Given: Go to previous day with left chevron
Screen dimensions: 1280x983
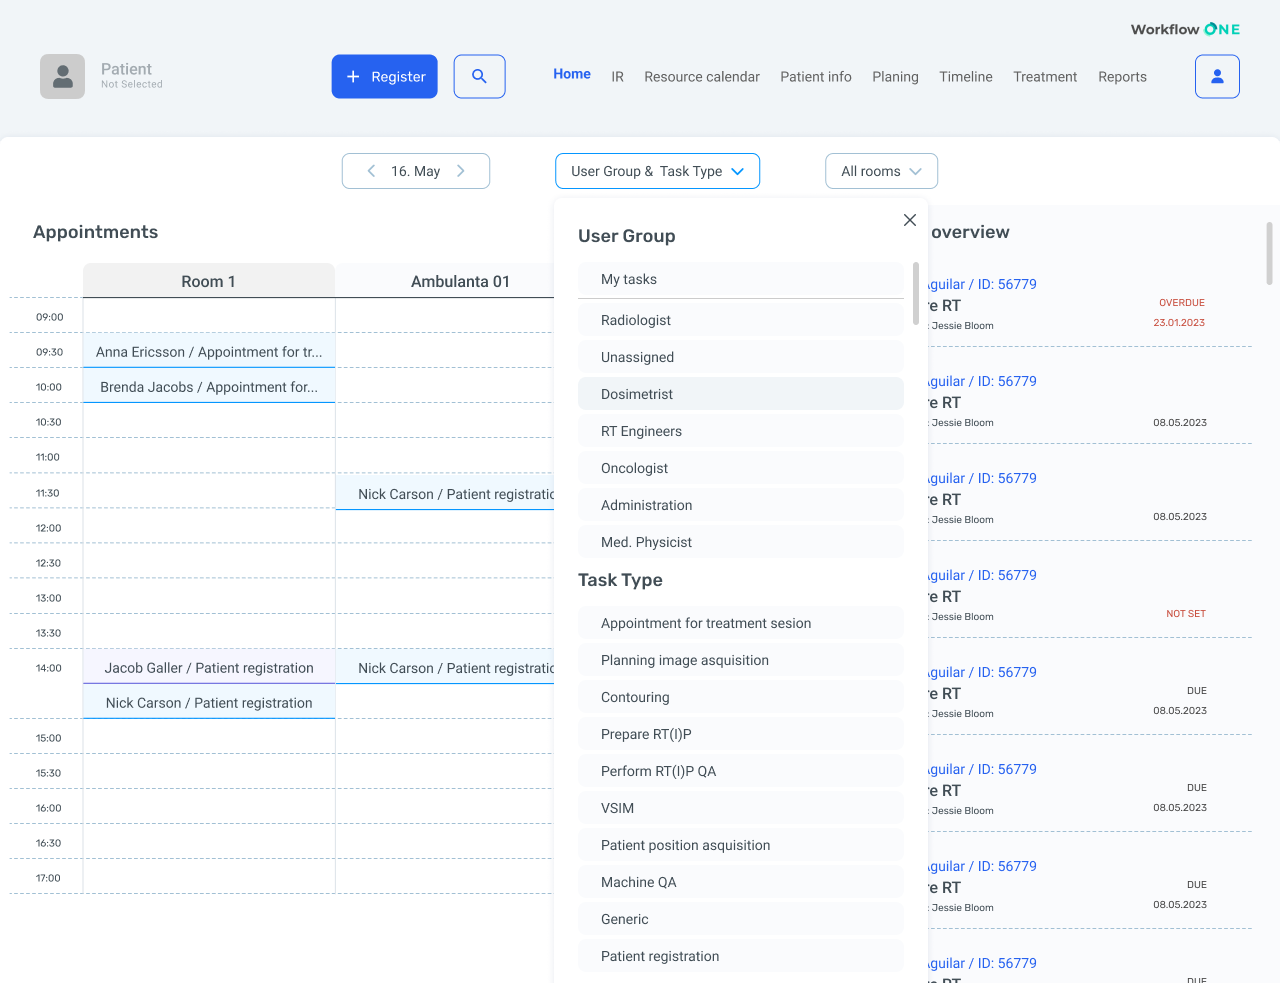Looking at the screenshot, I should [x=371, y=171].
